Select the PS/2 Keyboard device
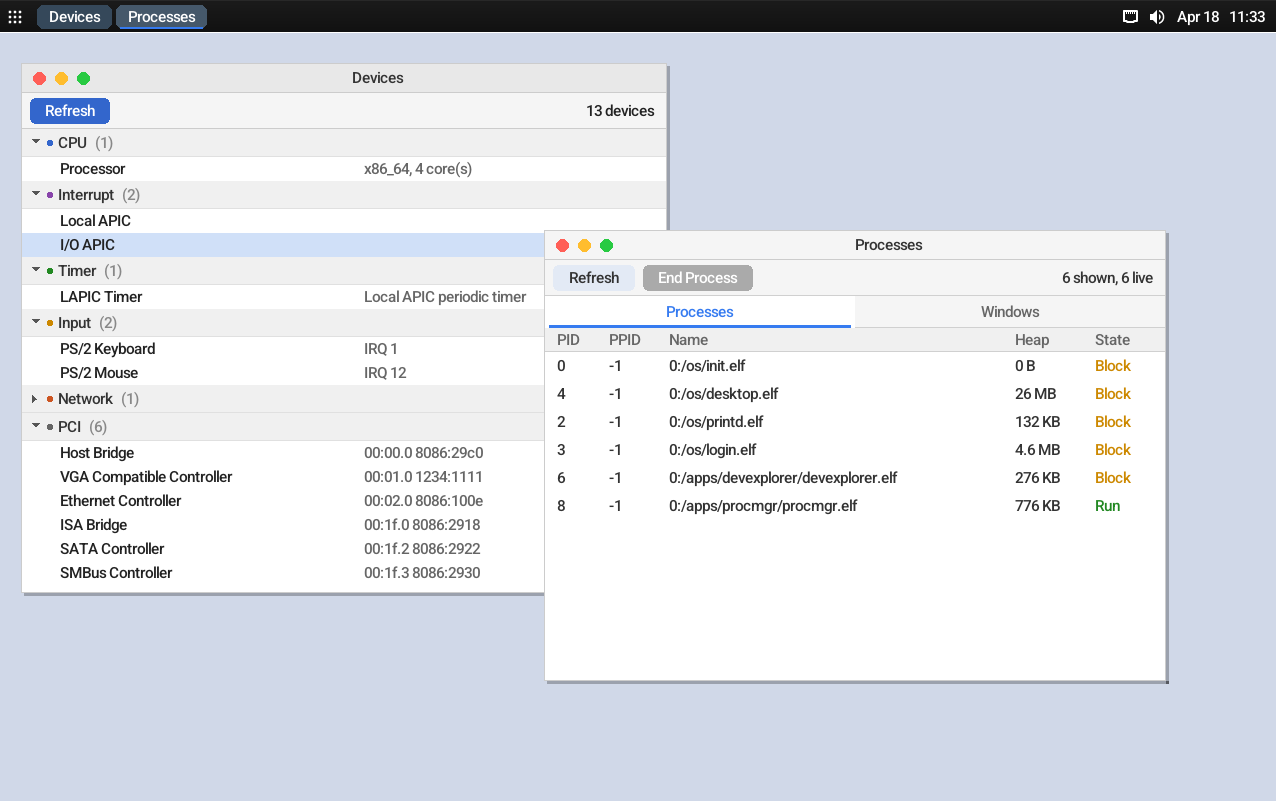Image resolution: width=1276 pixels, height=801 pixels. coord(284,349)
